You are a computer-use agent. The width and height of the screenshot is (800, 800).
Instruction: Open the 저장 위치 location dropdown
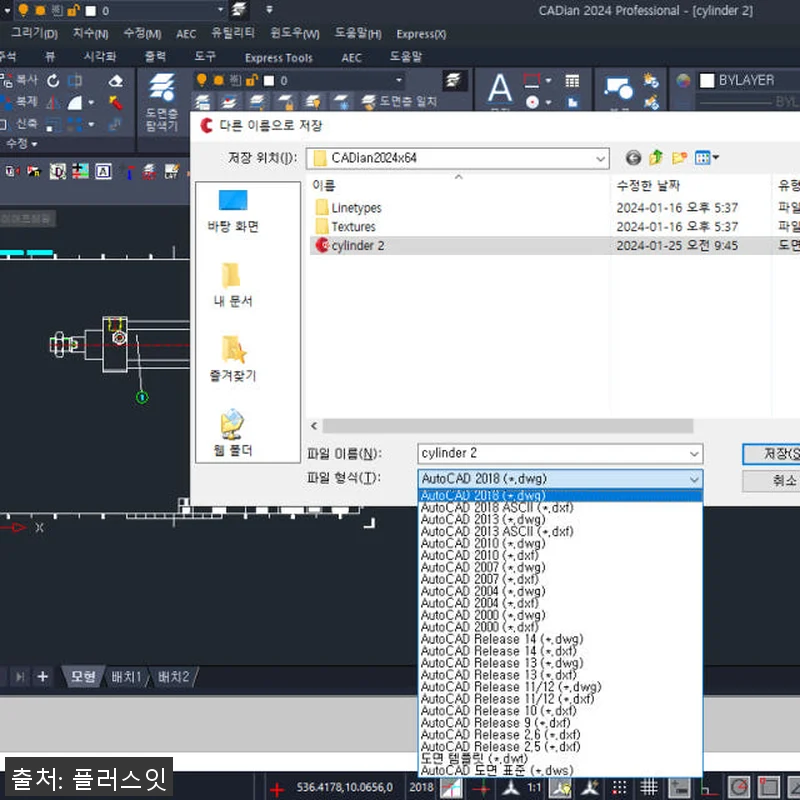[x=600, y=158]
